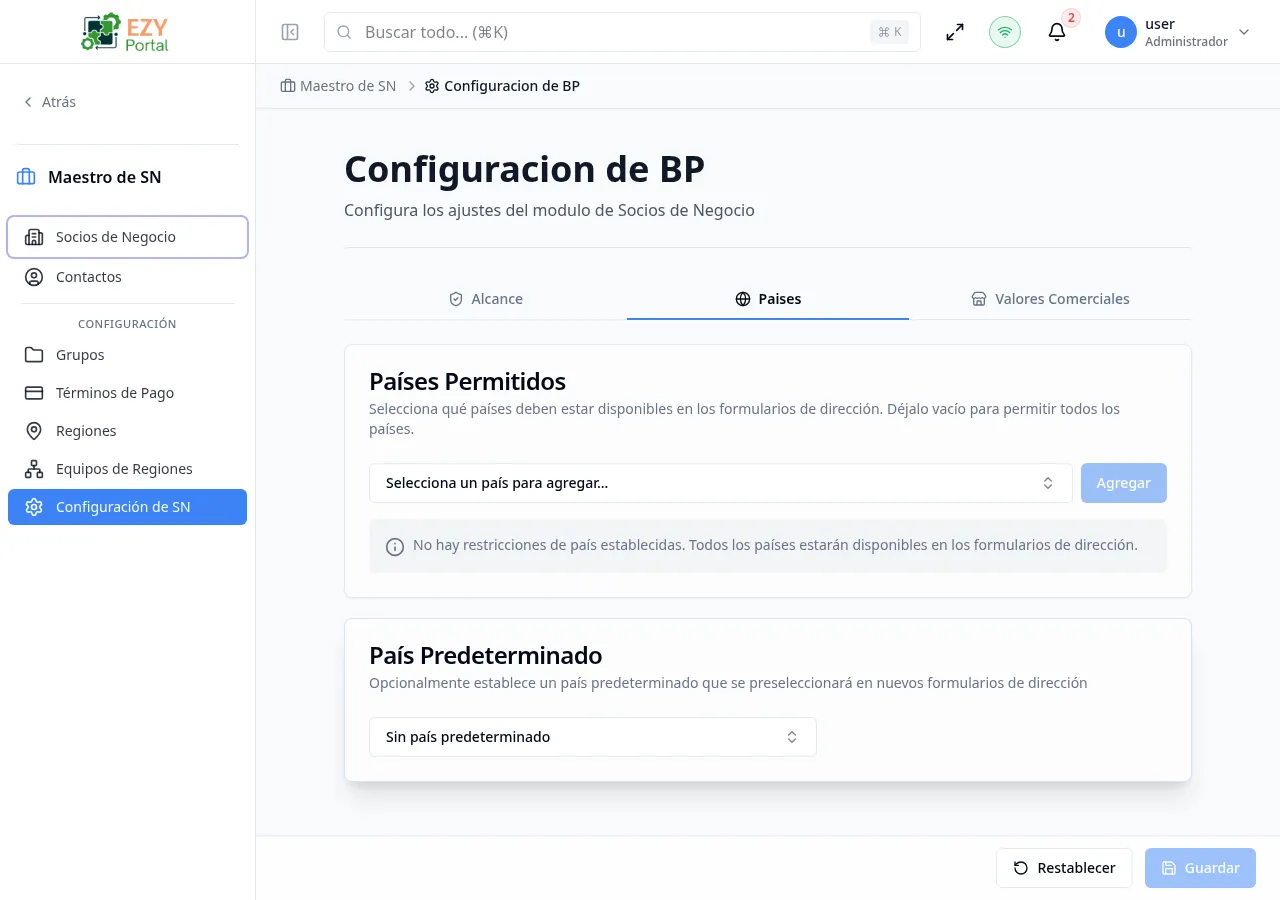Expand the user account menu chevron
Screen dimensions: 1280x900
[x=1244, y=32]
